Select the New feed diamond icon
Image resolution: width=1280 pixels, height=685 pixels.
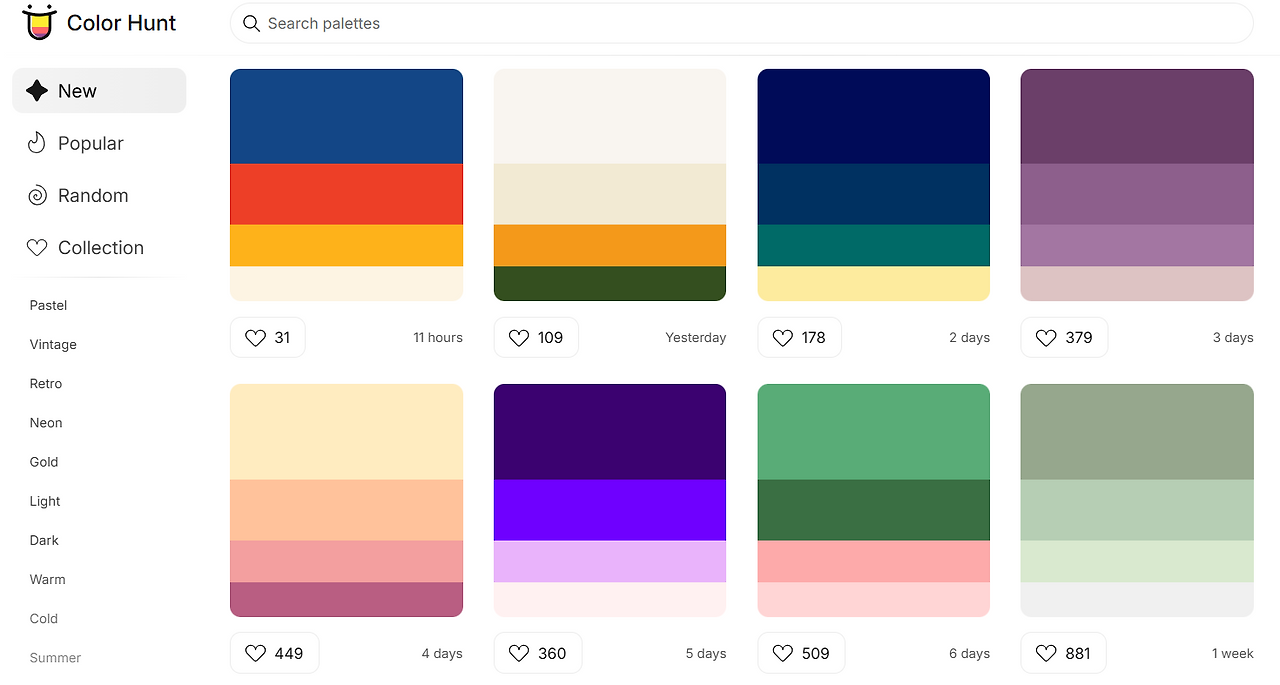click(36, 90)
